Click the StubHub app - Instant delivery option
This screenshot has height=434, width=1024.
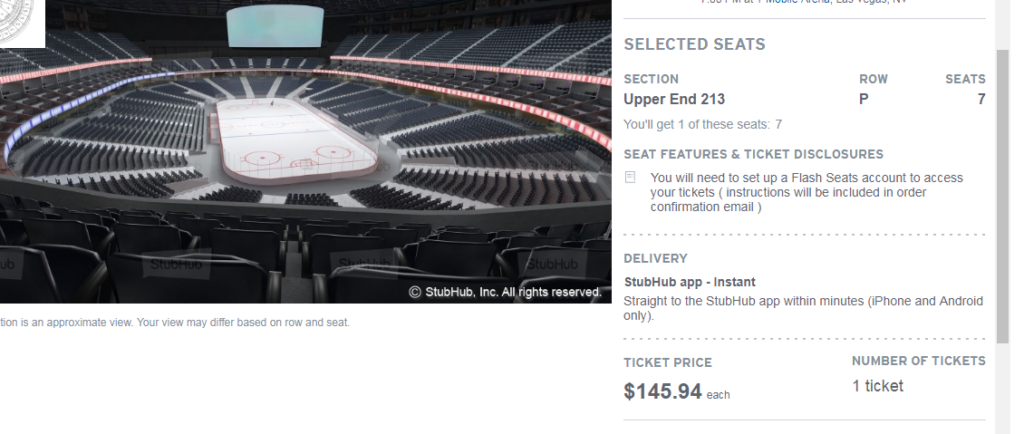coord(689,282)
